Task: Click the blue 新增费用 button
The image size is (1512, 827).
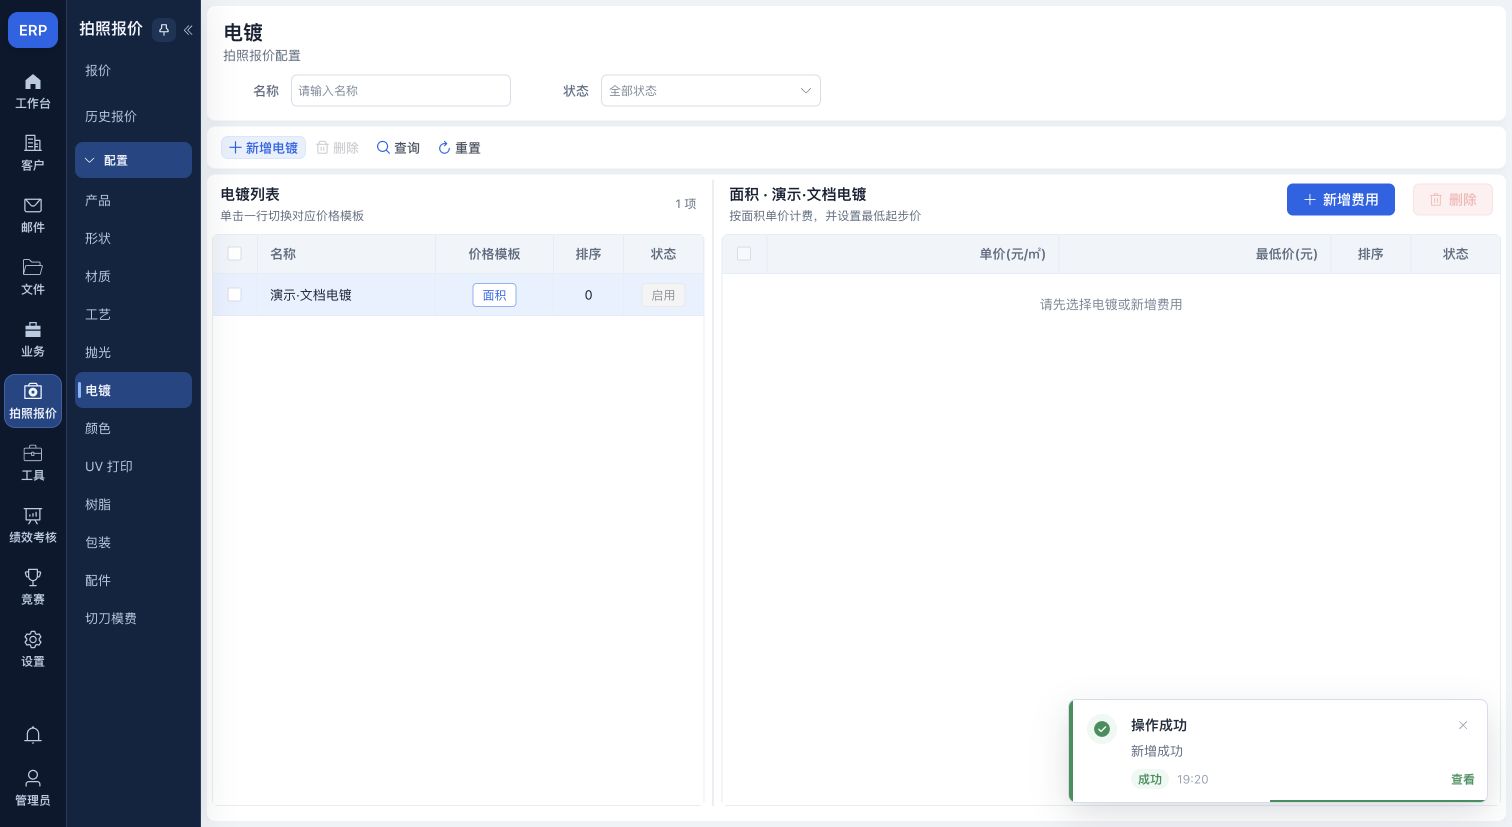Action: 1340,199
